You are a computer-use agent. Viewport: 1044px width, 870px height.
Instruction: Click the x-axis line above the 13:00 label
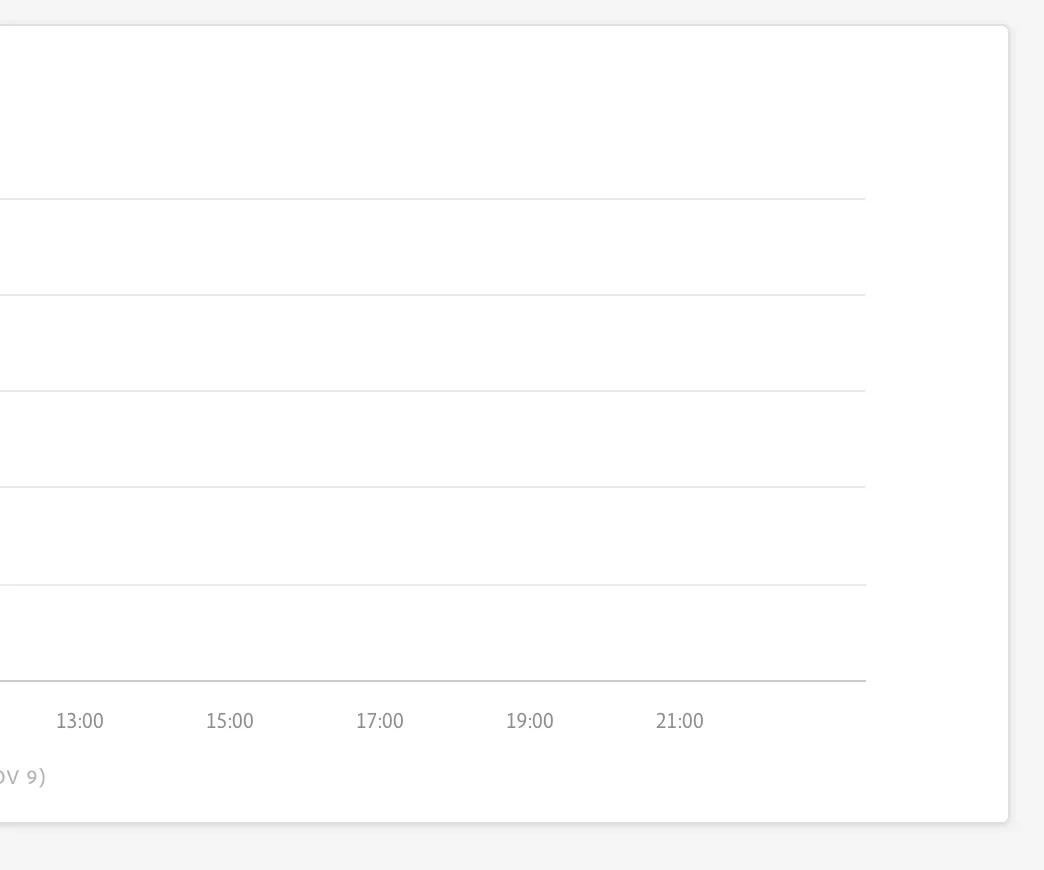pyautogui.click(x=80, y=681)
